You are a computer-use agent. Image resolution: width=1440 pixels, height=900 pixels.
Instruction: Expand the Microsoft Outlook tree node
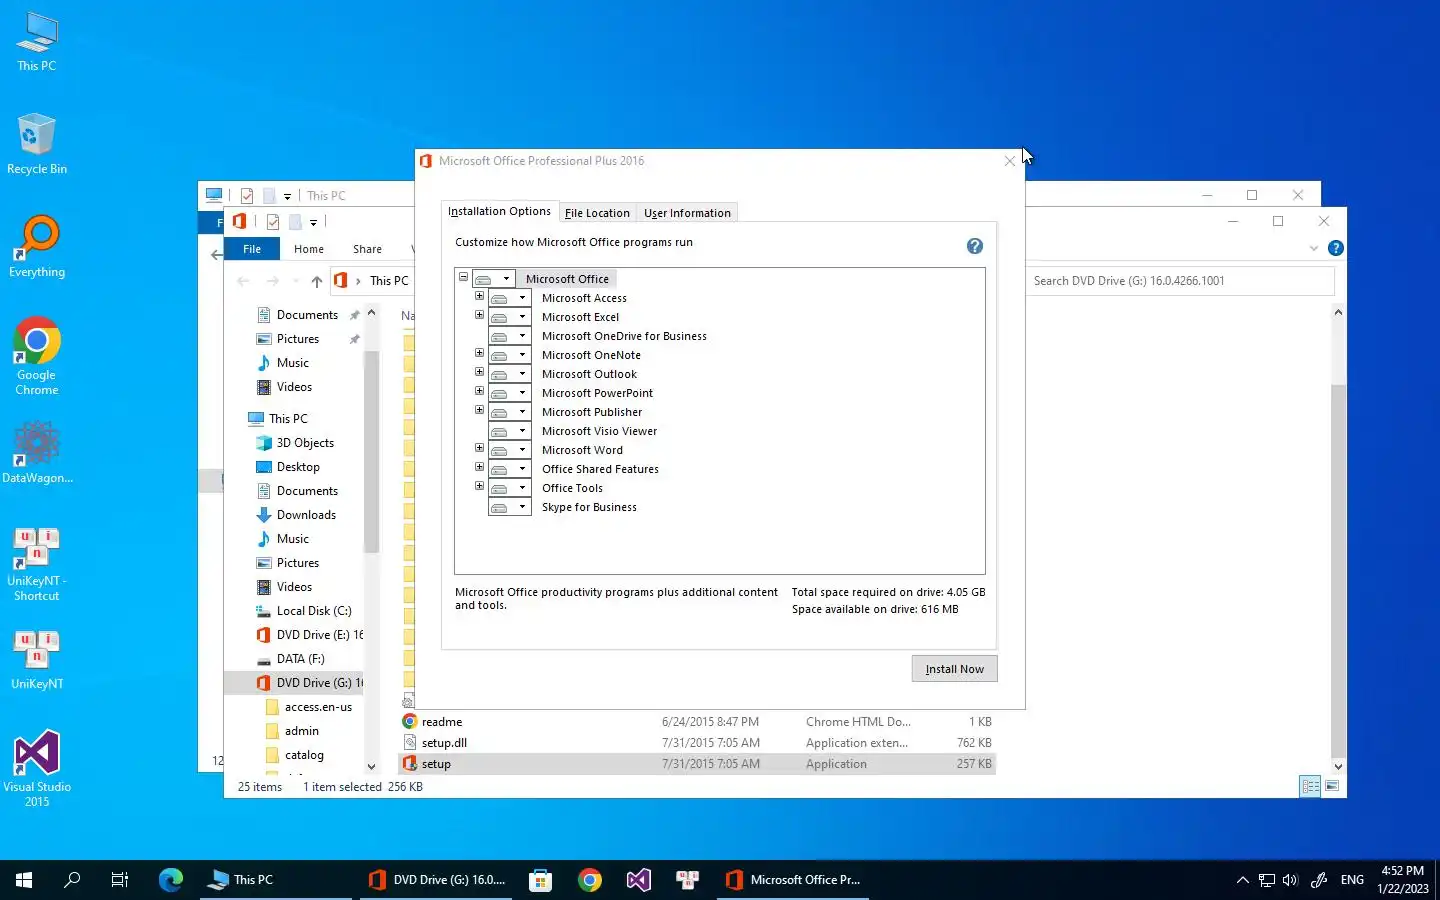pos(479,372)
